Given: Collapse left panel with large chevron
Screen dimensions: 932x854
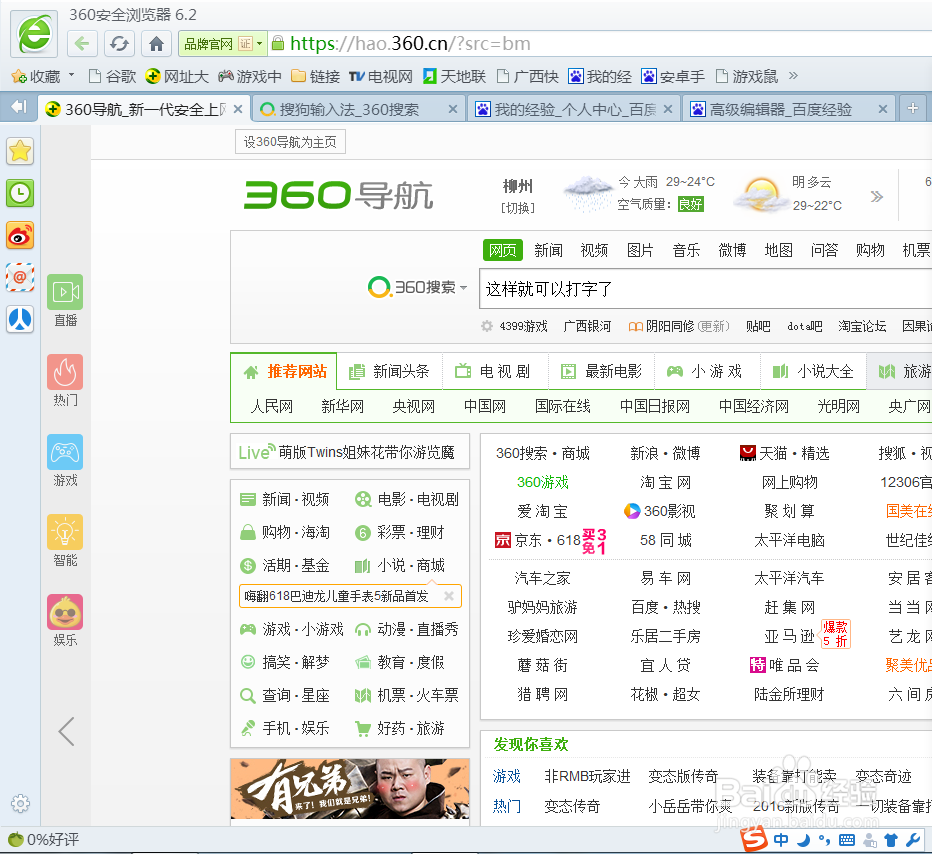Looking at the screenshot, I should (66, 731).
